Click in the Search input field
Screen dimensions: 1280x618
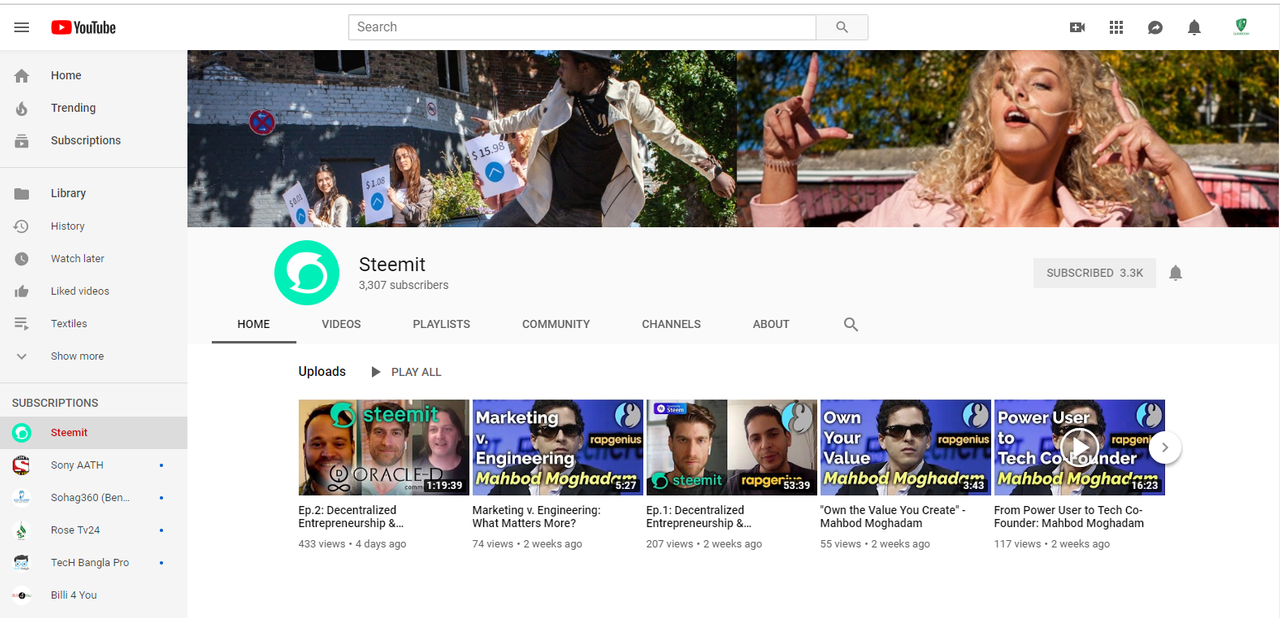tap(582, 27)
